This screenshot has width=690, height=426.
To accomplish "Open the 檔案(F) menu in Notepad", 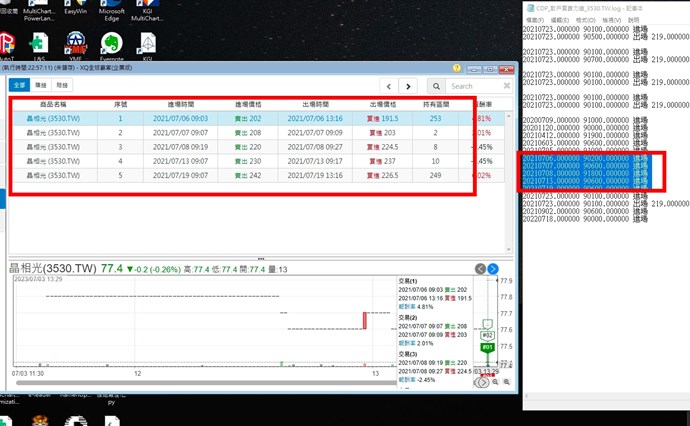I will 534,20.
